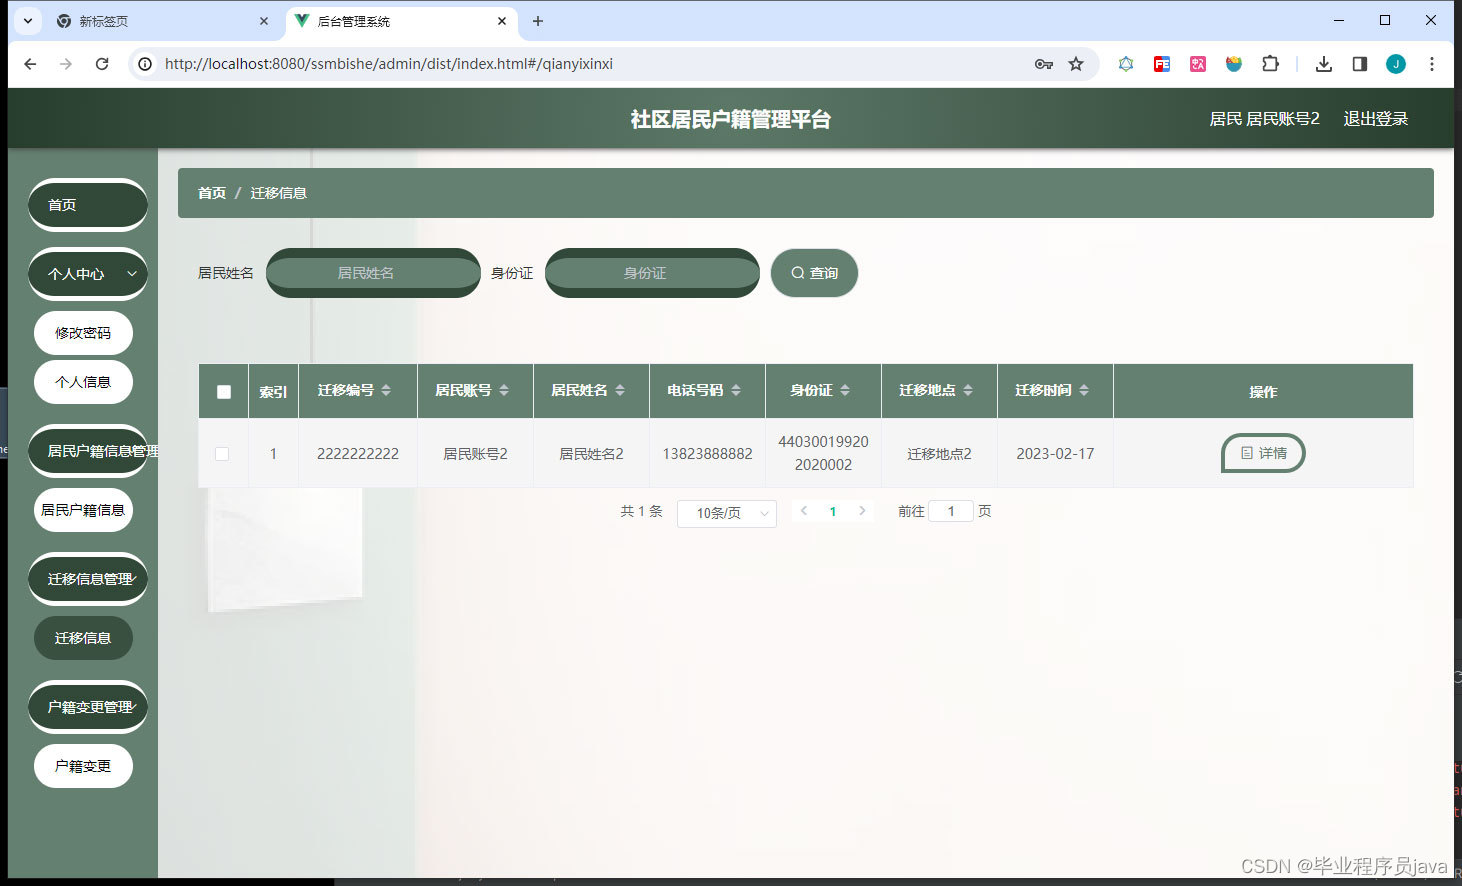This screenshot has width=1462, height=886.
Task: Open 首页 in the sidebar
Action: coord(88,204)
